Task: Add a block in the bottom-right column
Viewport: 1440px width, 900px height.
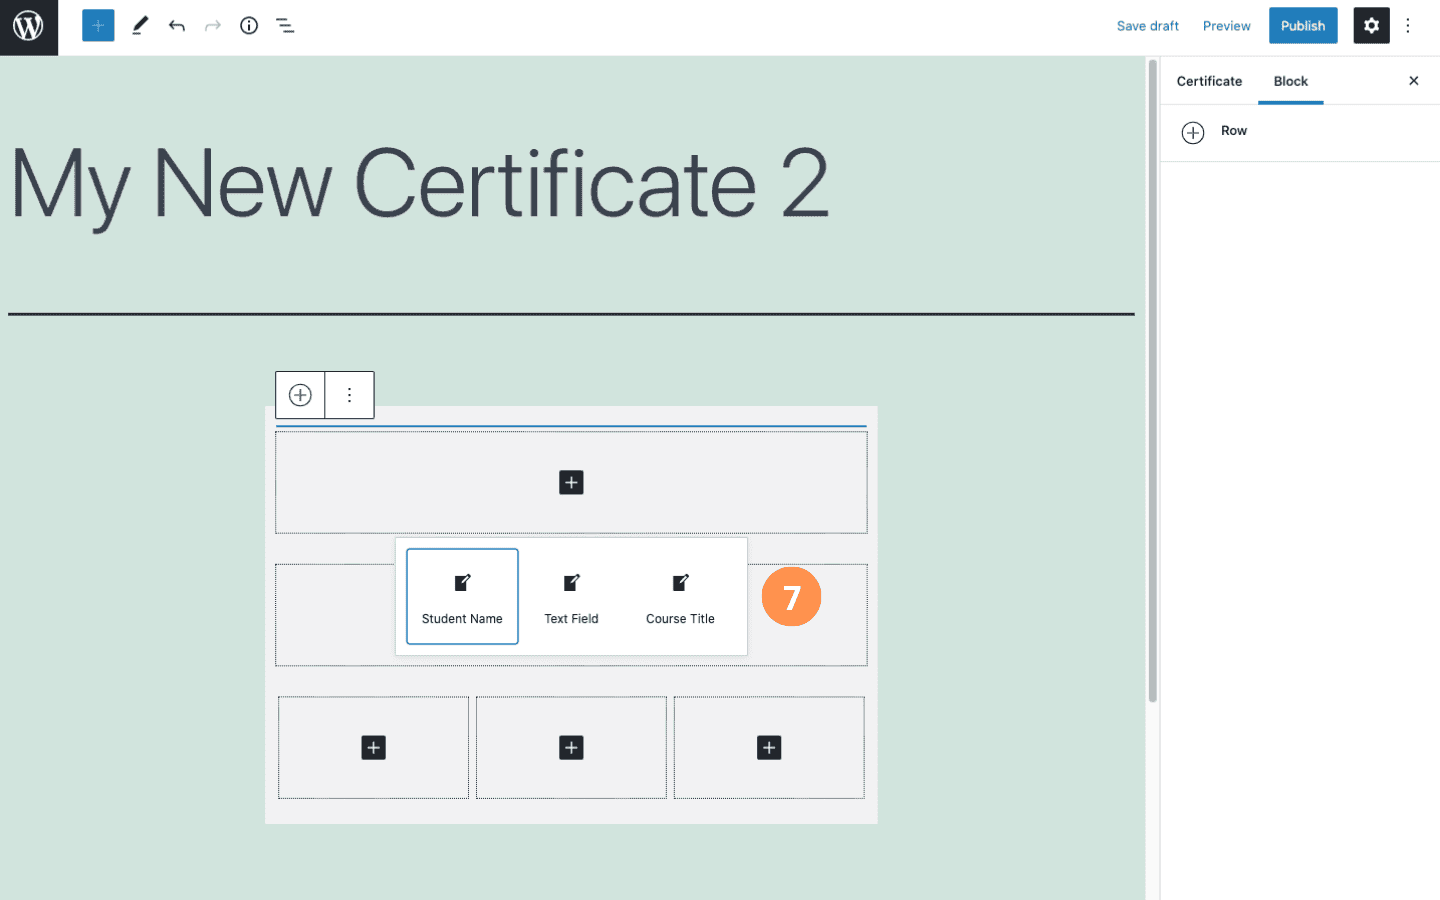Action: click(x=769, y=748)
